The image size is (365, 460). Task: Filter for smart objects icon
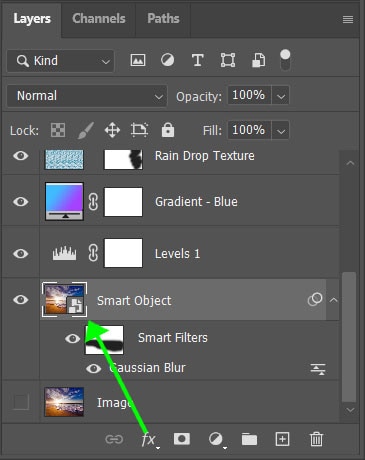[x=258, y=60]
